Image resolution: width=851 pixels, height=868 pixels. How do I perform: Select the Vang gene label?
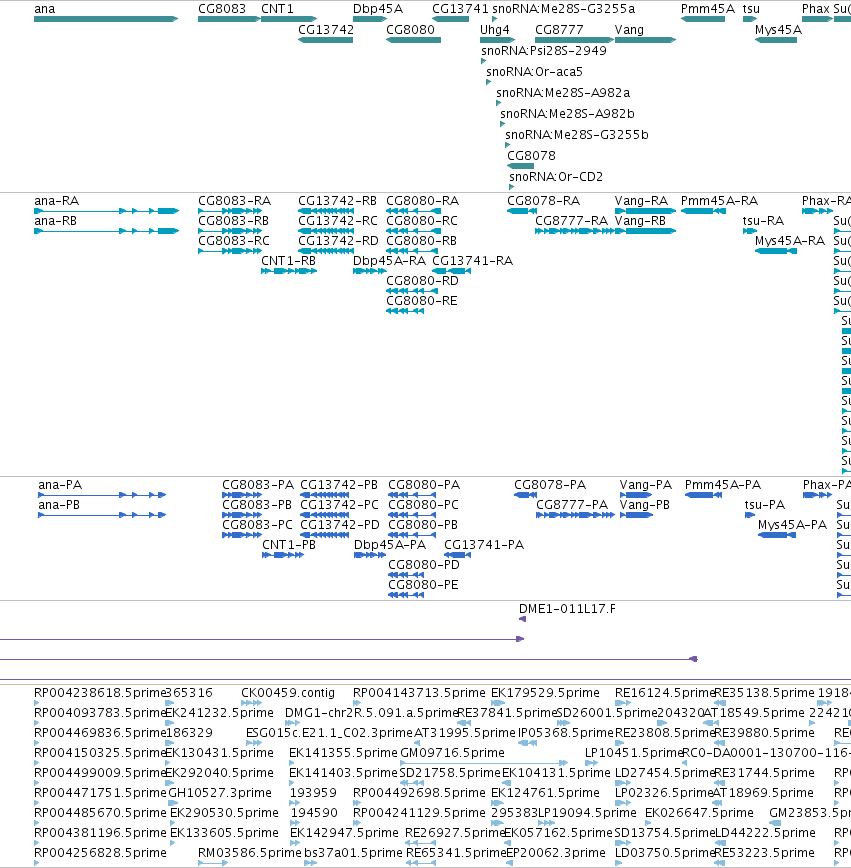pyautogui.click(x=629, y=30)
